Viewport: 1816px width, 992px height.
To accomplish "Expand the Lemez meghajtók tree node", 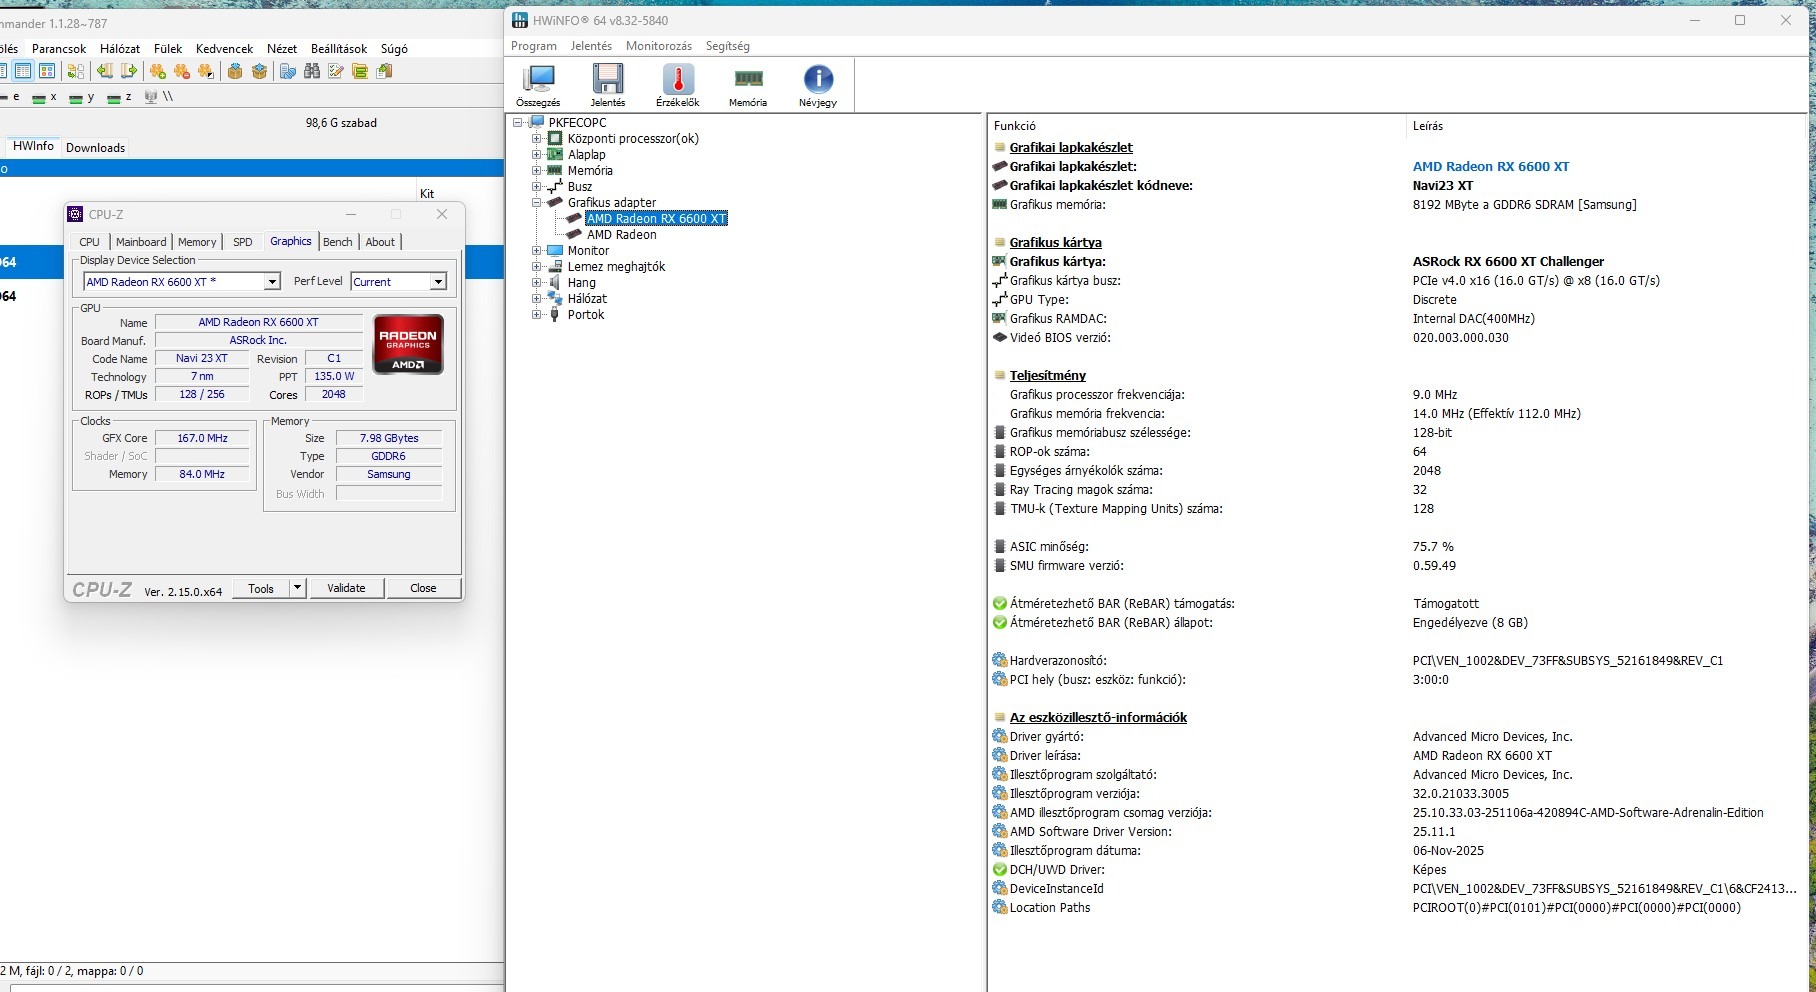I will [x=537, y=267].
